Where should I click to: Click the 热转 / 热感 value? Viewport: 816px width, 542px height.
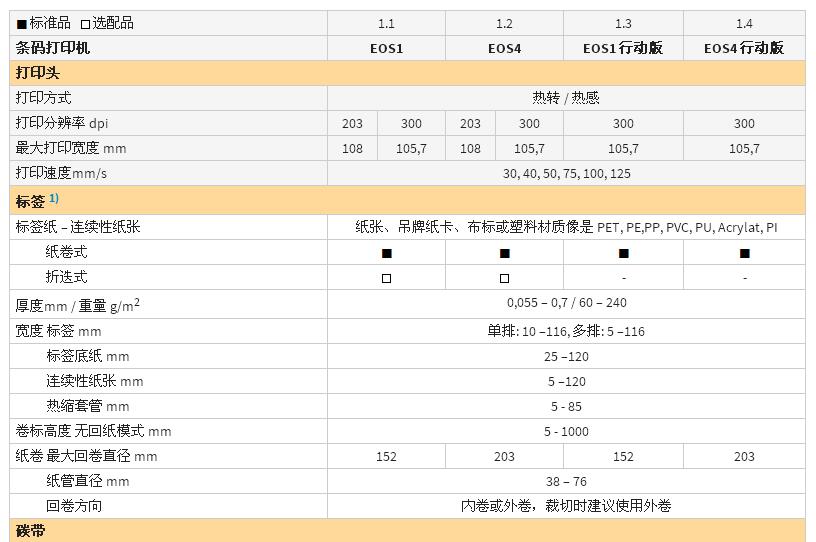click(x=566, y=98)
